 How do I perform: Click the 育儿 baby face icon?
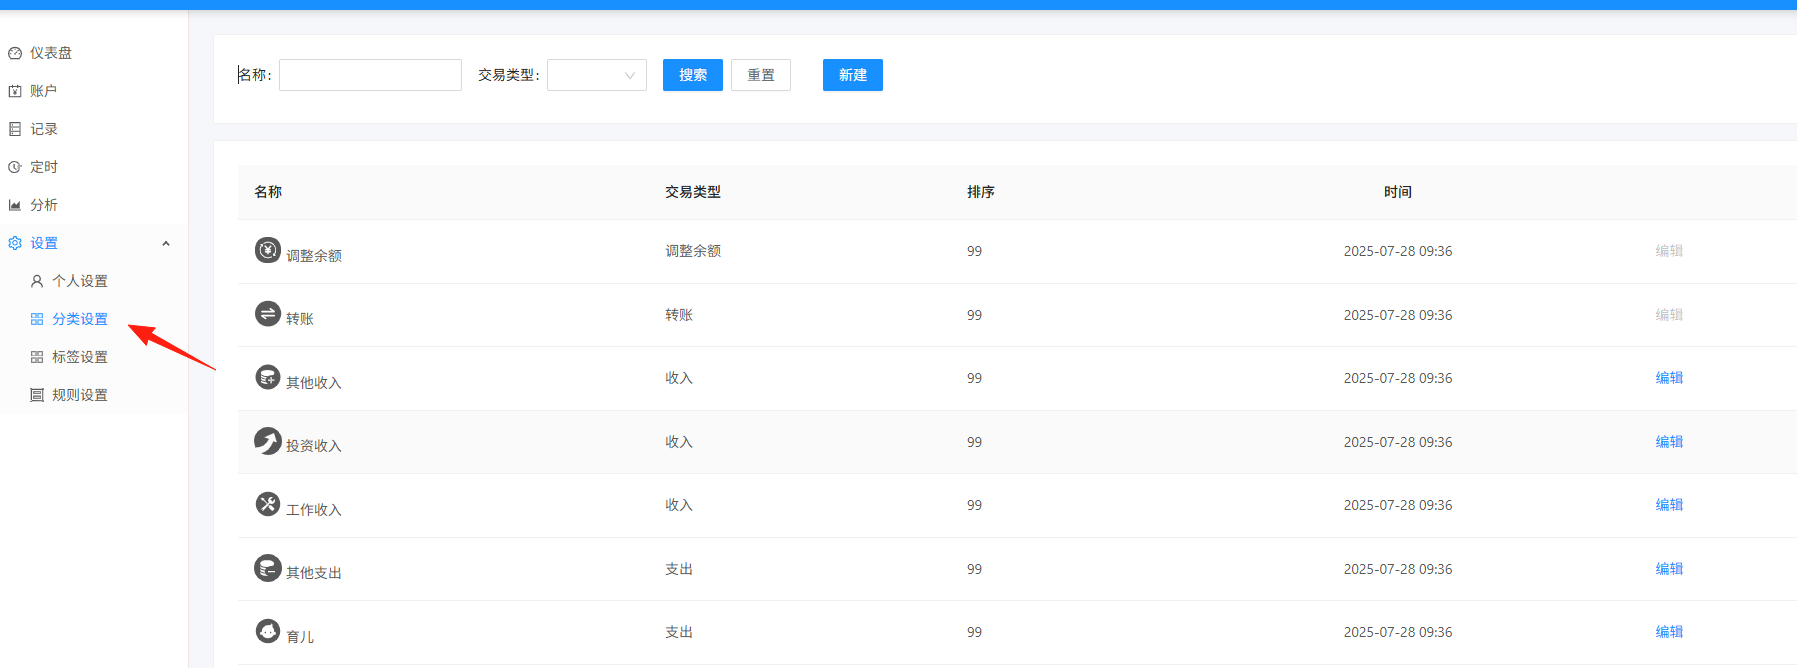point(267,632)
